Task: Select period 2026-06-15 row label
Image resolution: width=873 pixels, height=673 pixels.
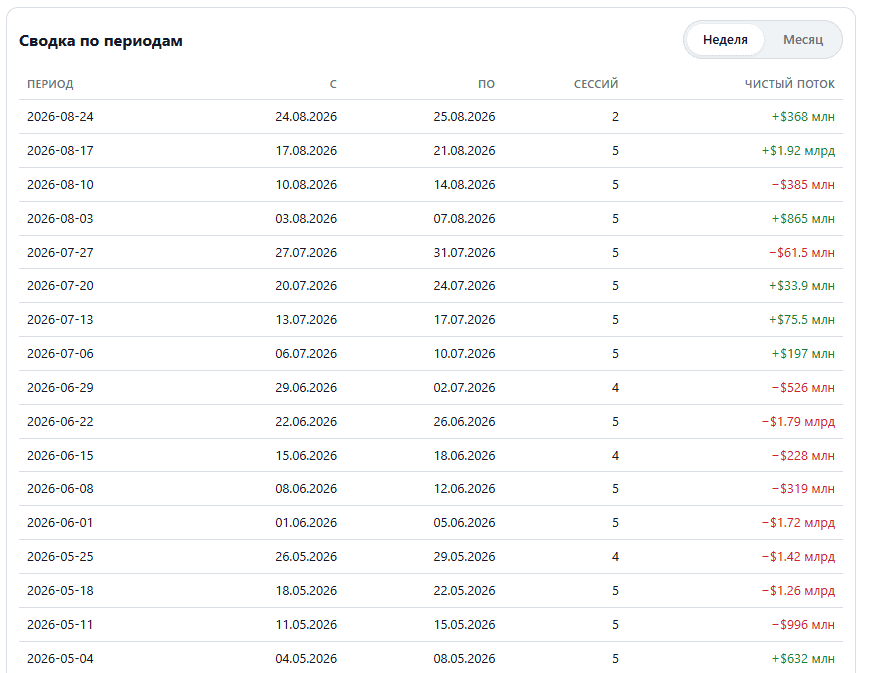Action: click(x=60, y=455)
